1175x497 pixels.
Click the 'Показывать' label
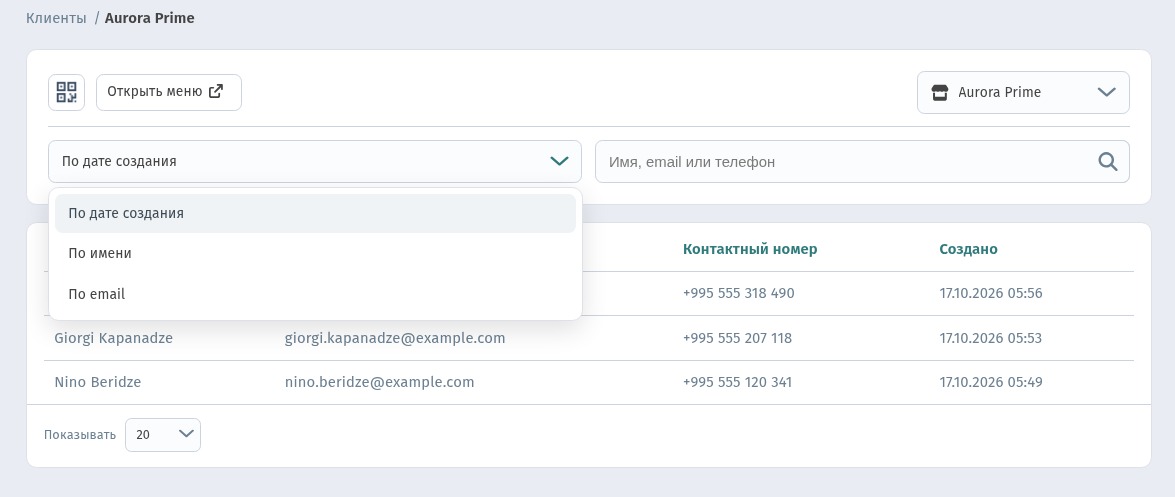[79, 435]
